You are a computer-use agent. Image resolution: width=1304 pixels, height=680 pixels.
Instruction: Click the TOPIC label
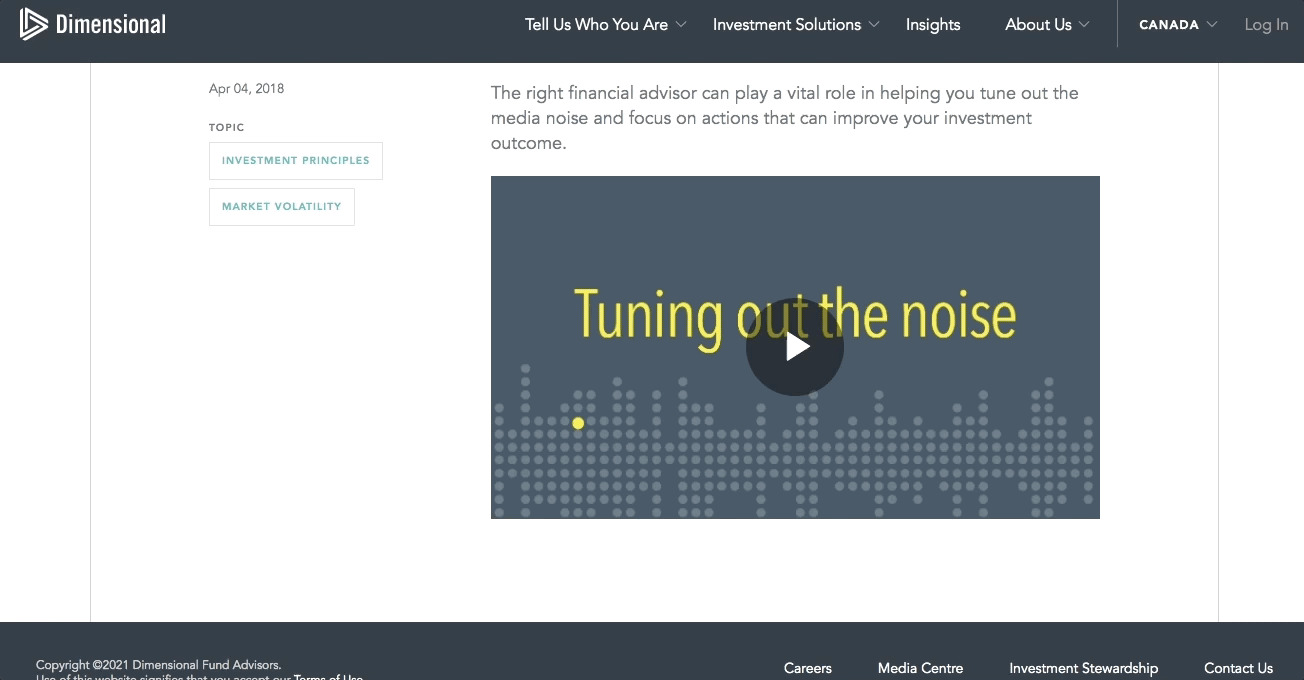(226, 127)
